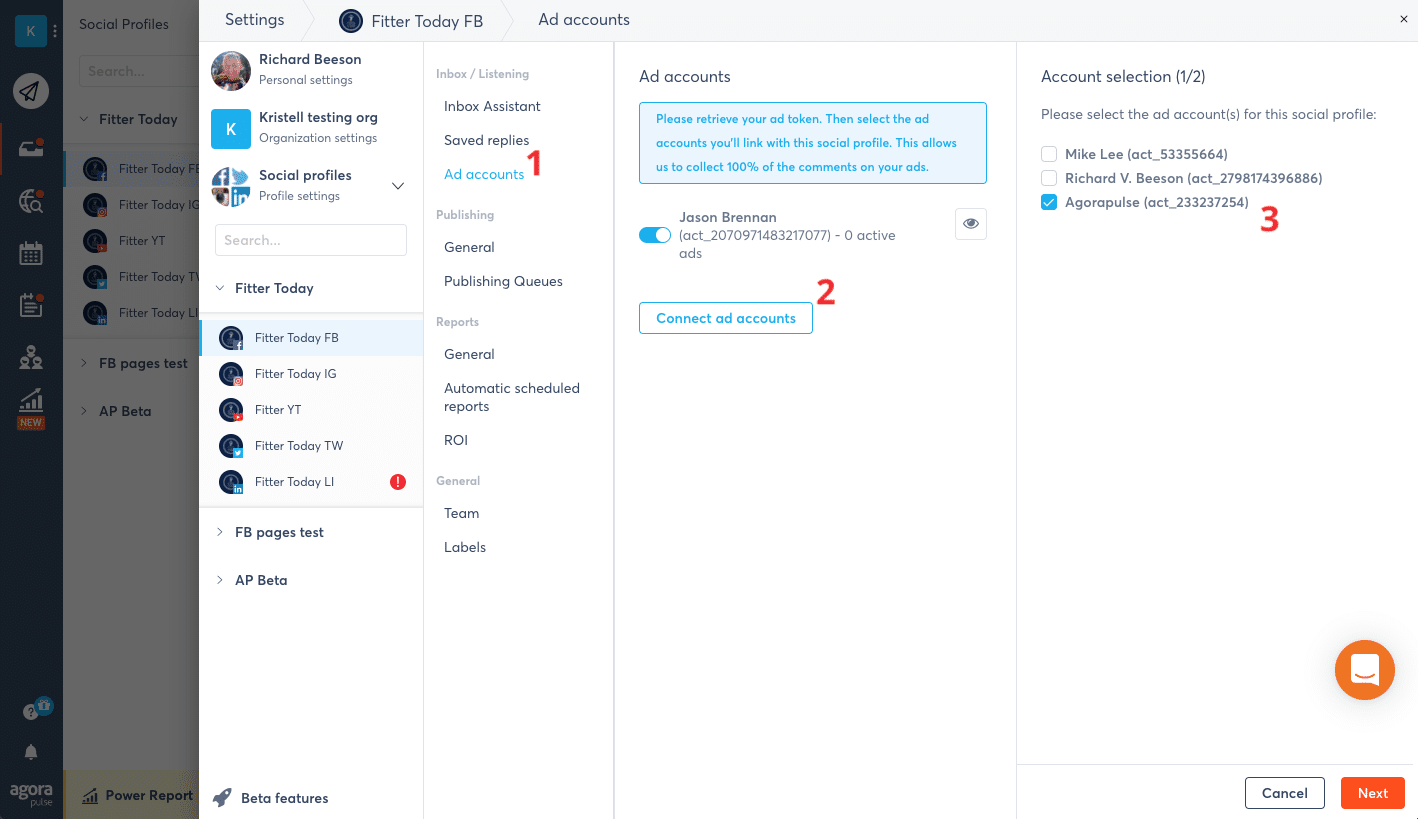Open the publish paper-plane icon in left sidebar
1418x819 pixels.
pos(31,92)
